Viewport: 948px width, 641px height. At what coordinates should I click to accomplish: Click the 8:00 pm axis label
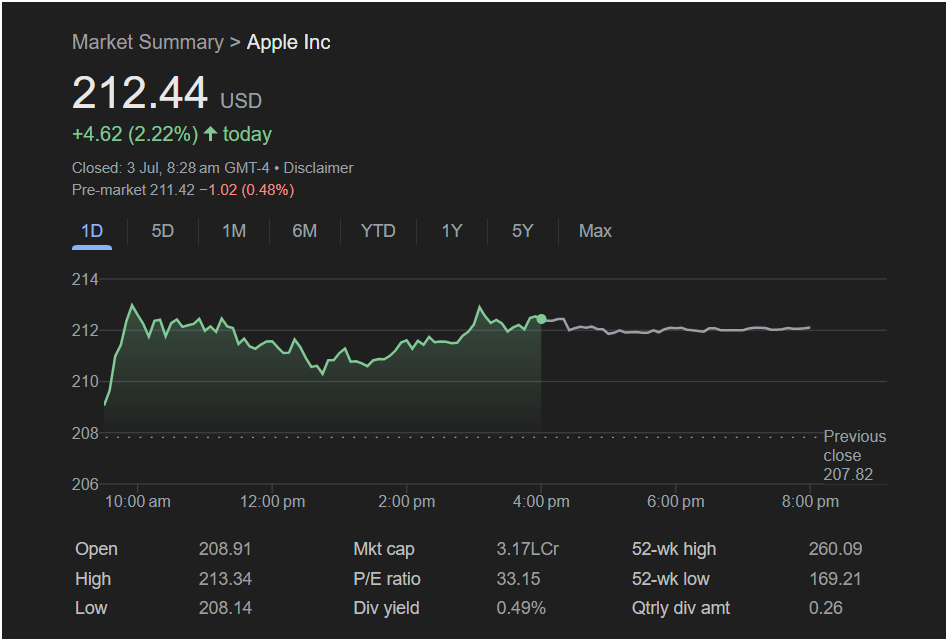810,501
